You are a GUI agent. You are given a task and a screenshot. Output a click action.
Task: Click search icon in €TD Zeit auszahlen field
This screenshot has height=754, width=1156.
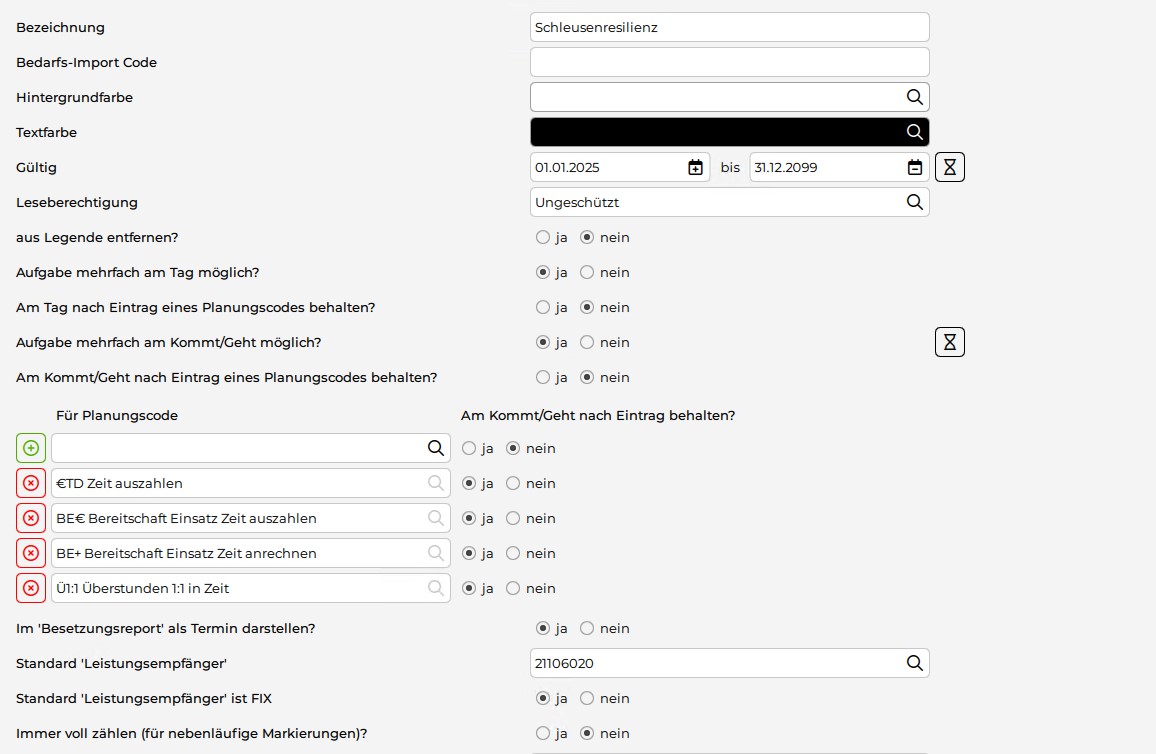[x=436, y=483]
